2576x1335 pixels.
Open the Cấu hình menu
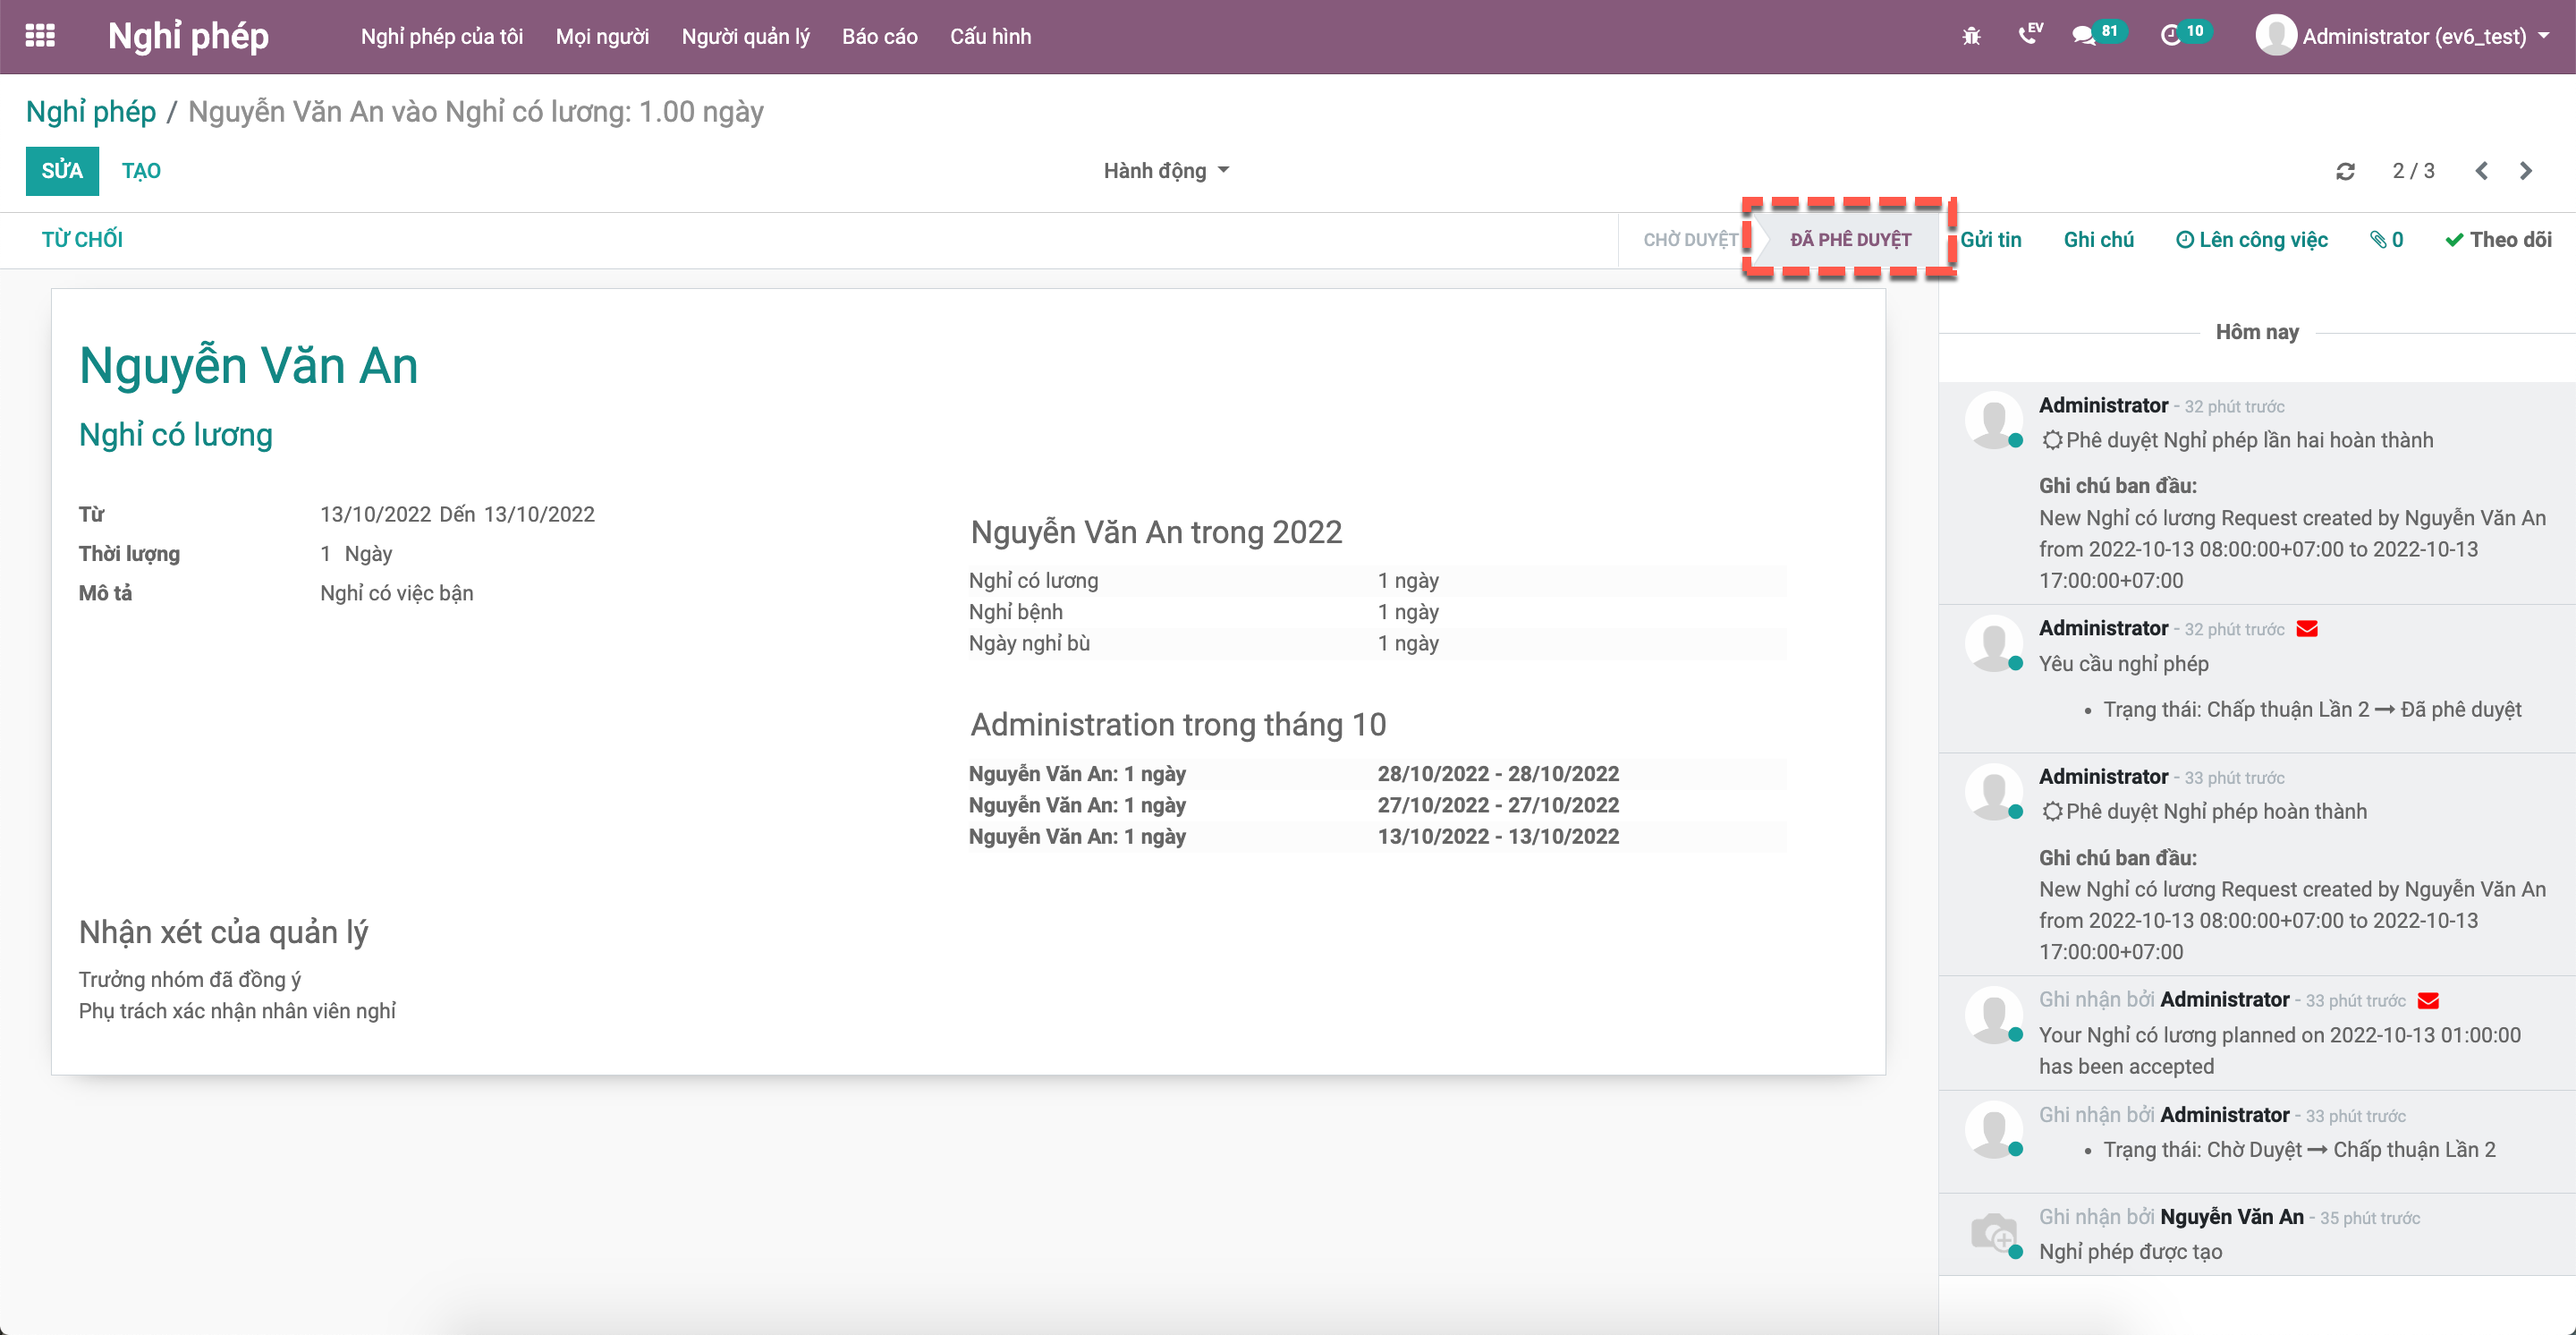pyautogui.click(x=990, y=36)
